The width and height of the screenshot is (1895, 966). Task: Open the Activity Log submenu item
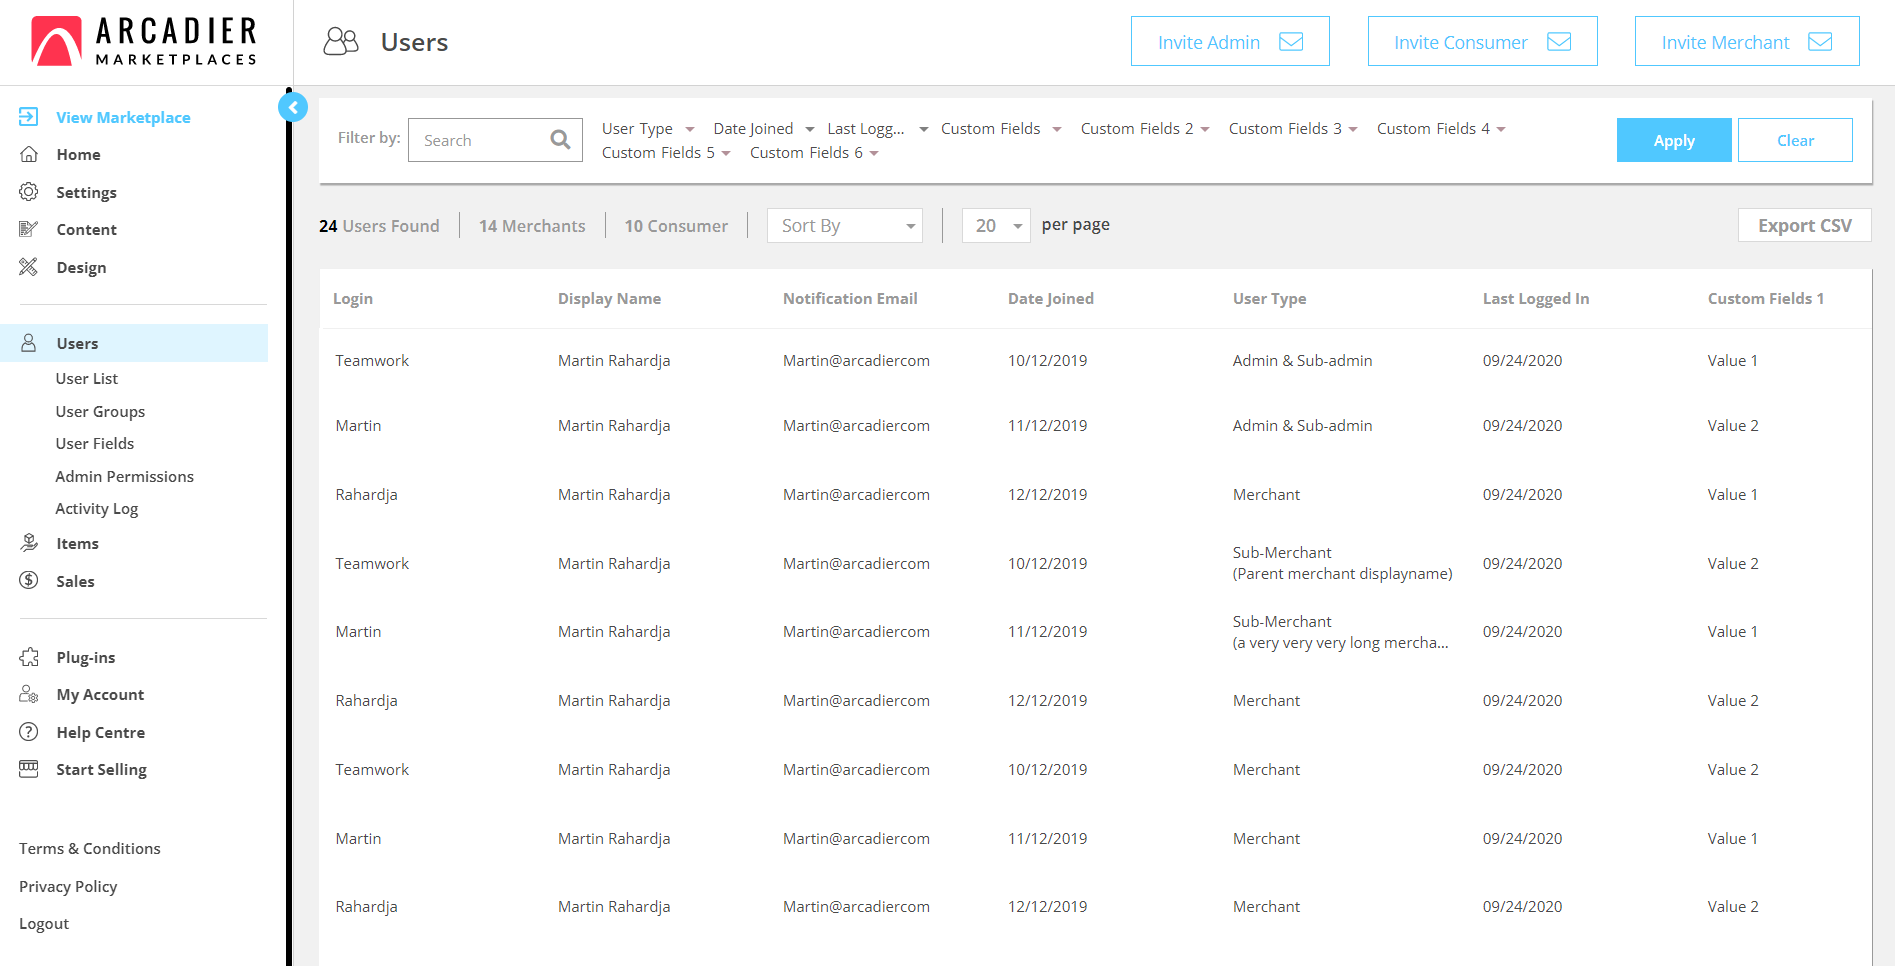point(97,509)
